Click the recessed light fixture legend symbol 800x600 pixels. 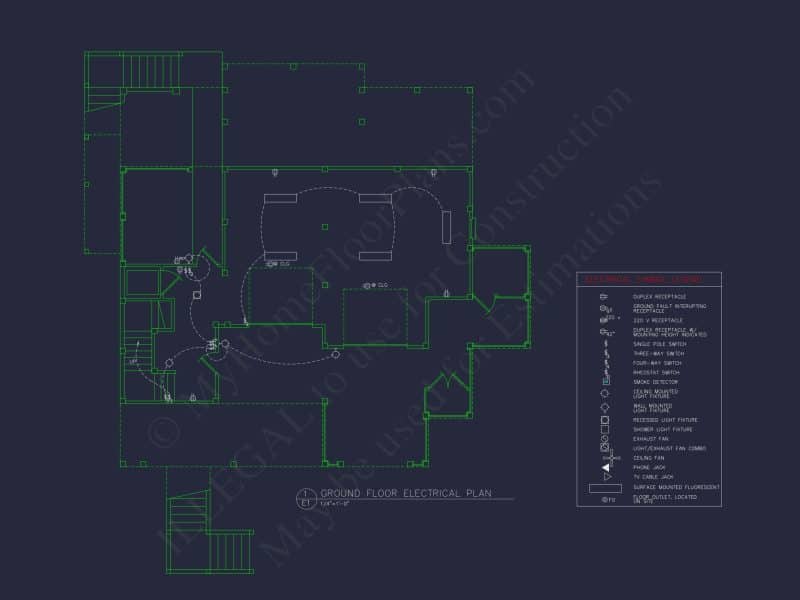click(x=605, y=420)
